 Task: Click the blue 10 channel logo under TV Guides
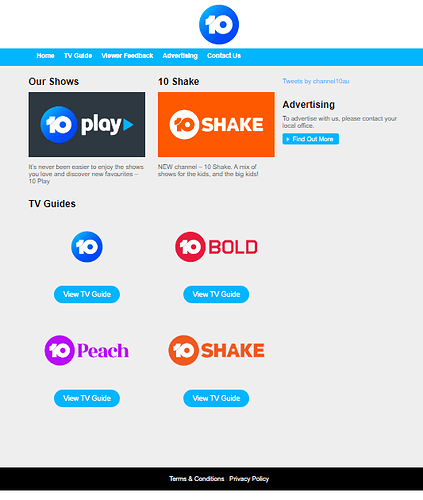point(87,247)
